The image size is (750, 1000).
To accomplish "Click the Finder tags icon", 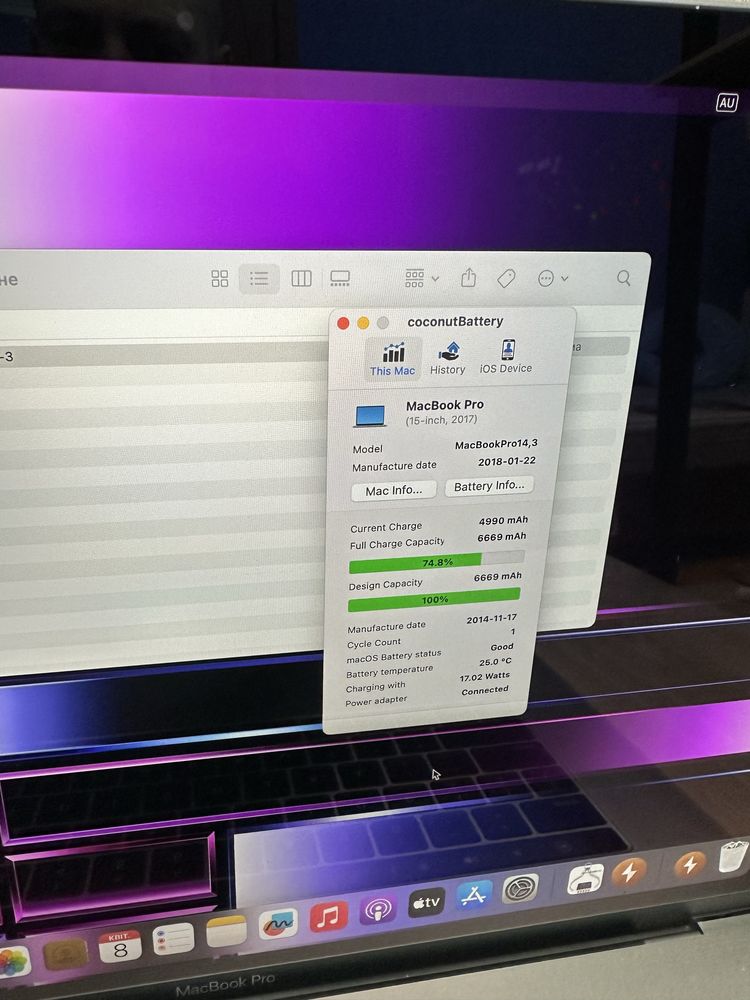I will 506,278.
